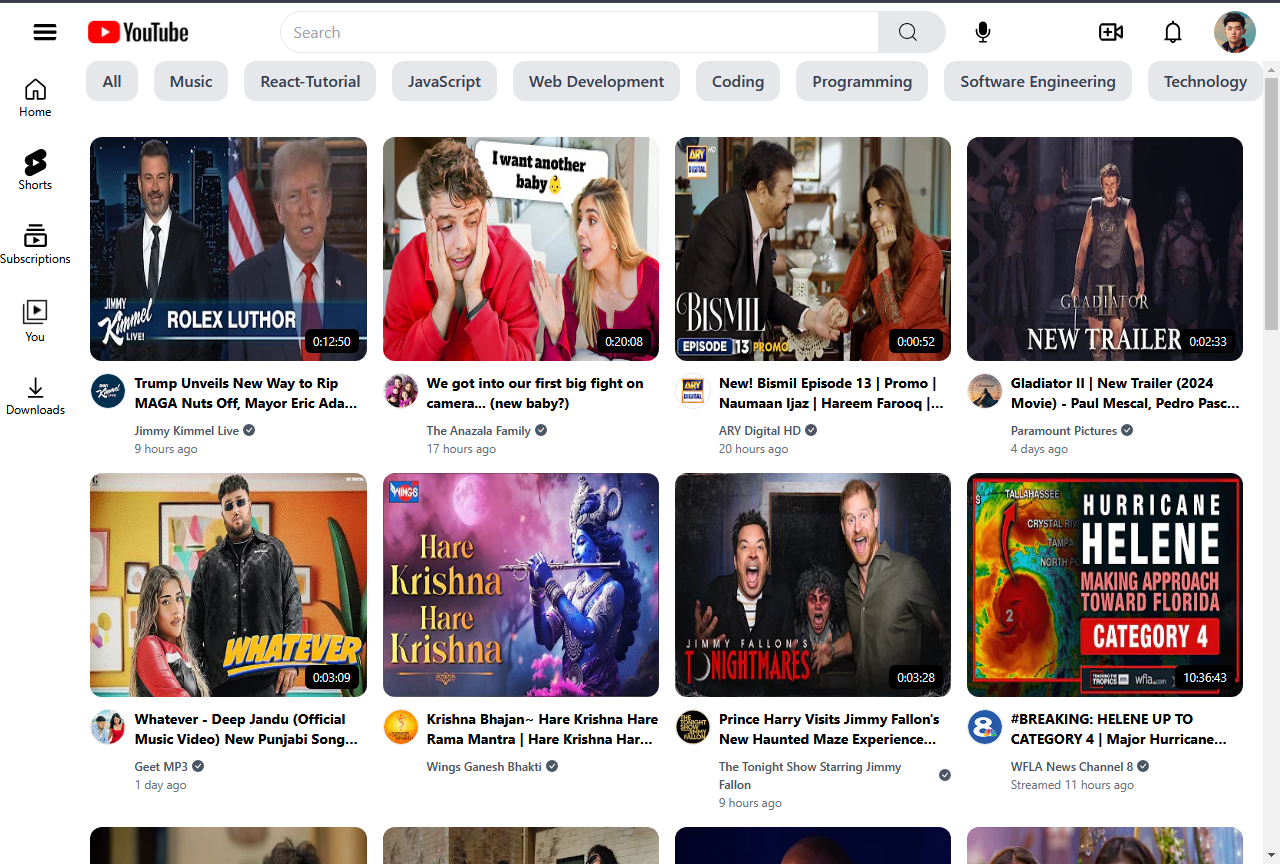
Task: Click the '1 day ago' upload date
Action: 160,785
